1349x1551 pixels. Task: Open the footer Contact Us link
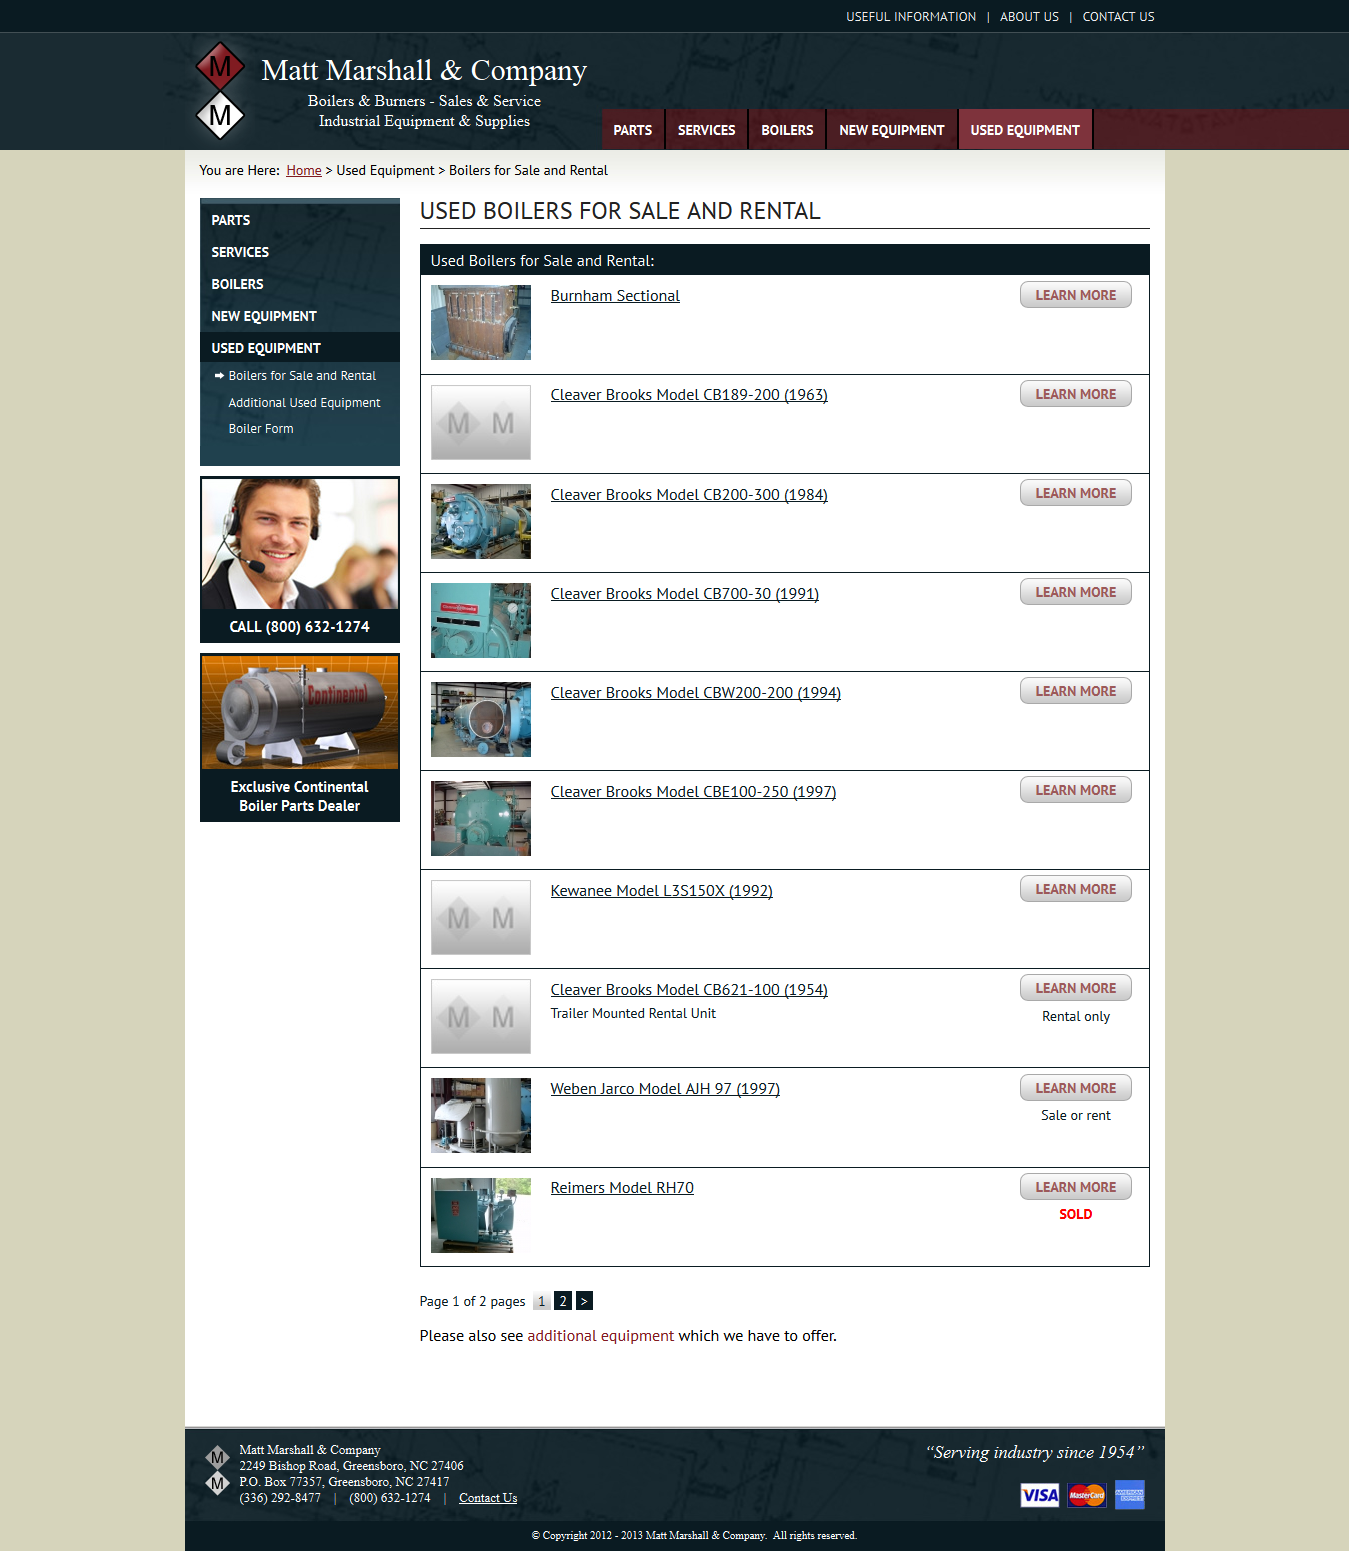click(488, 1498)
